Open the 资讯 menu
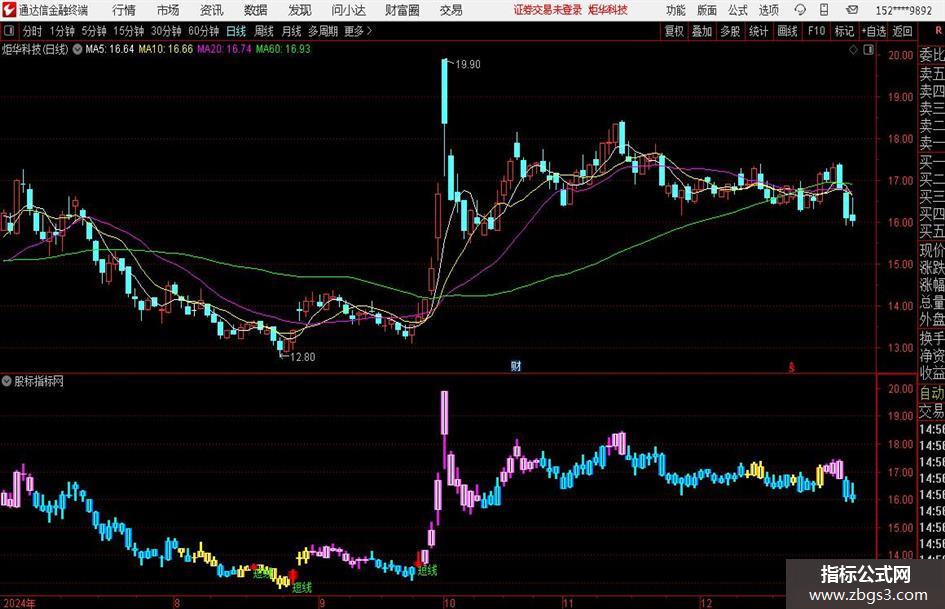The height and width of the screenshot is (609, 945). point(212,10)
